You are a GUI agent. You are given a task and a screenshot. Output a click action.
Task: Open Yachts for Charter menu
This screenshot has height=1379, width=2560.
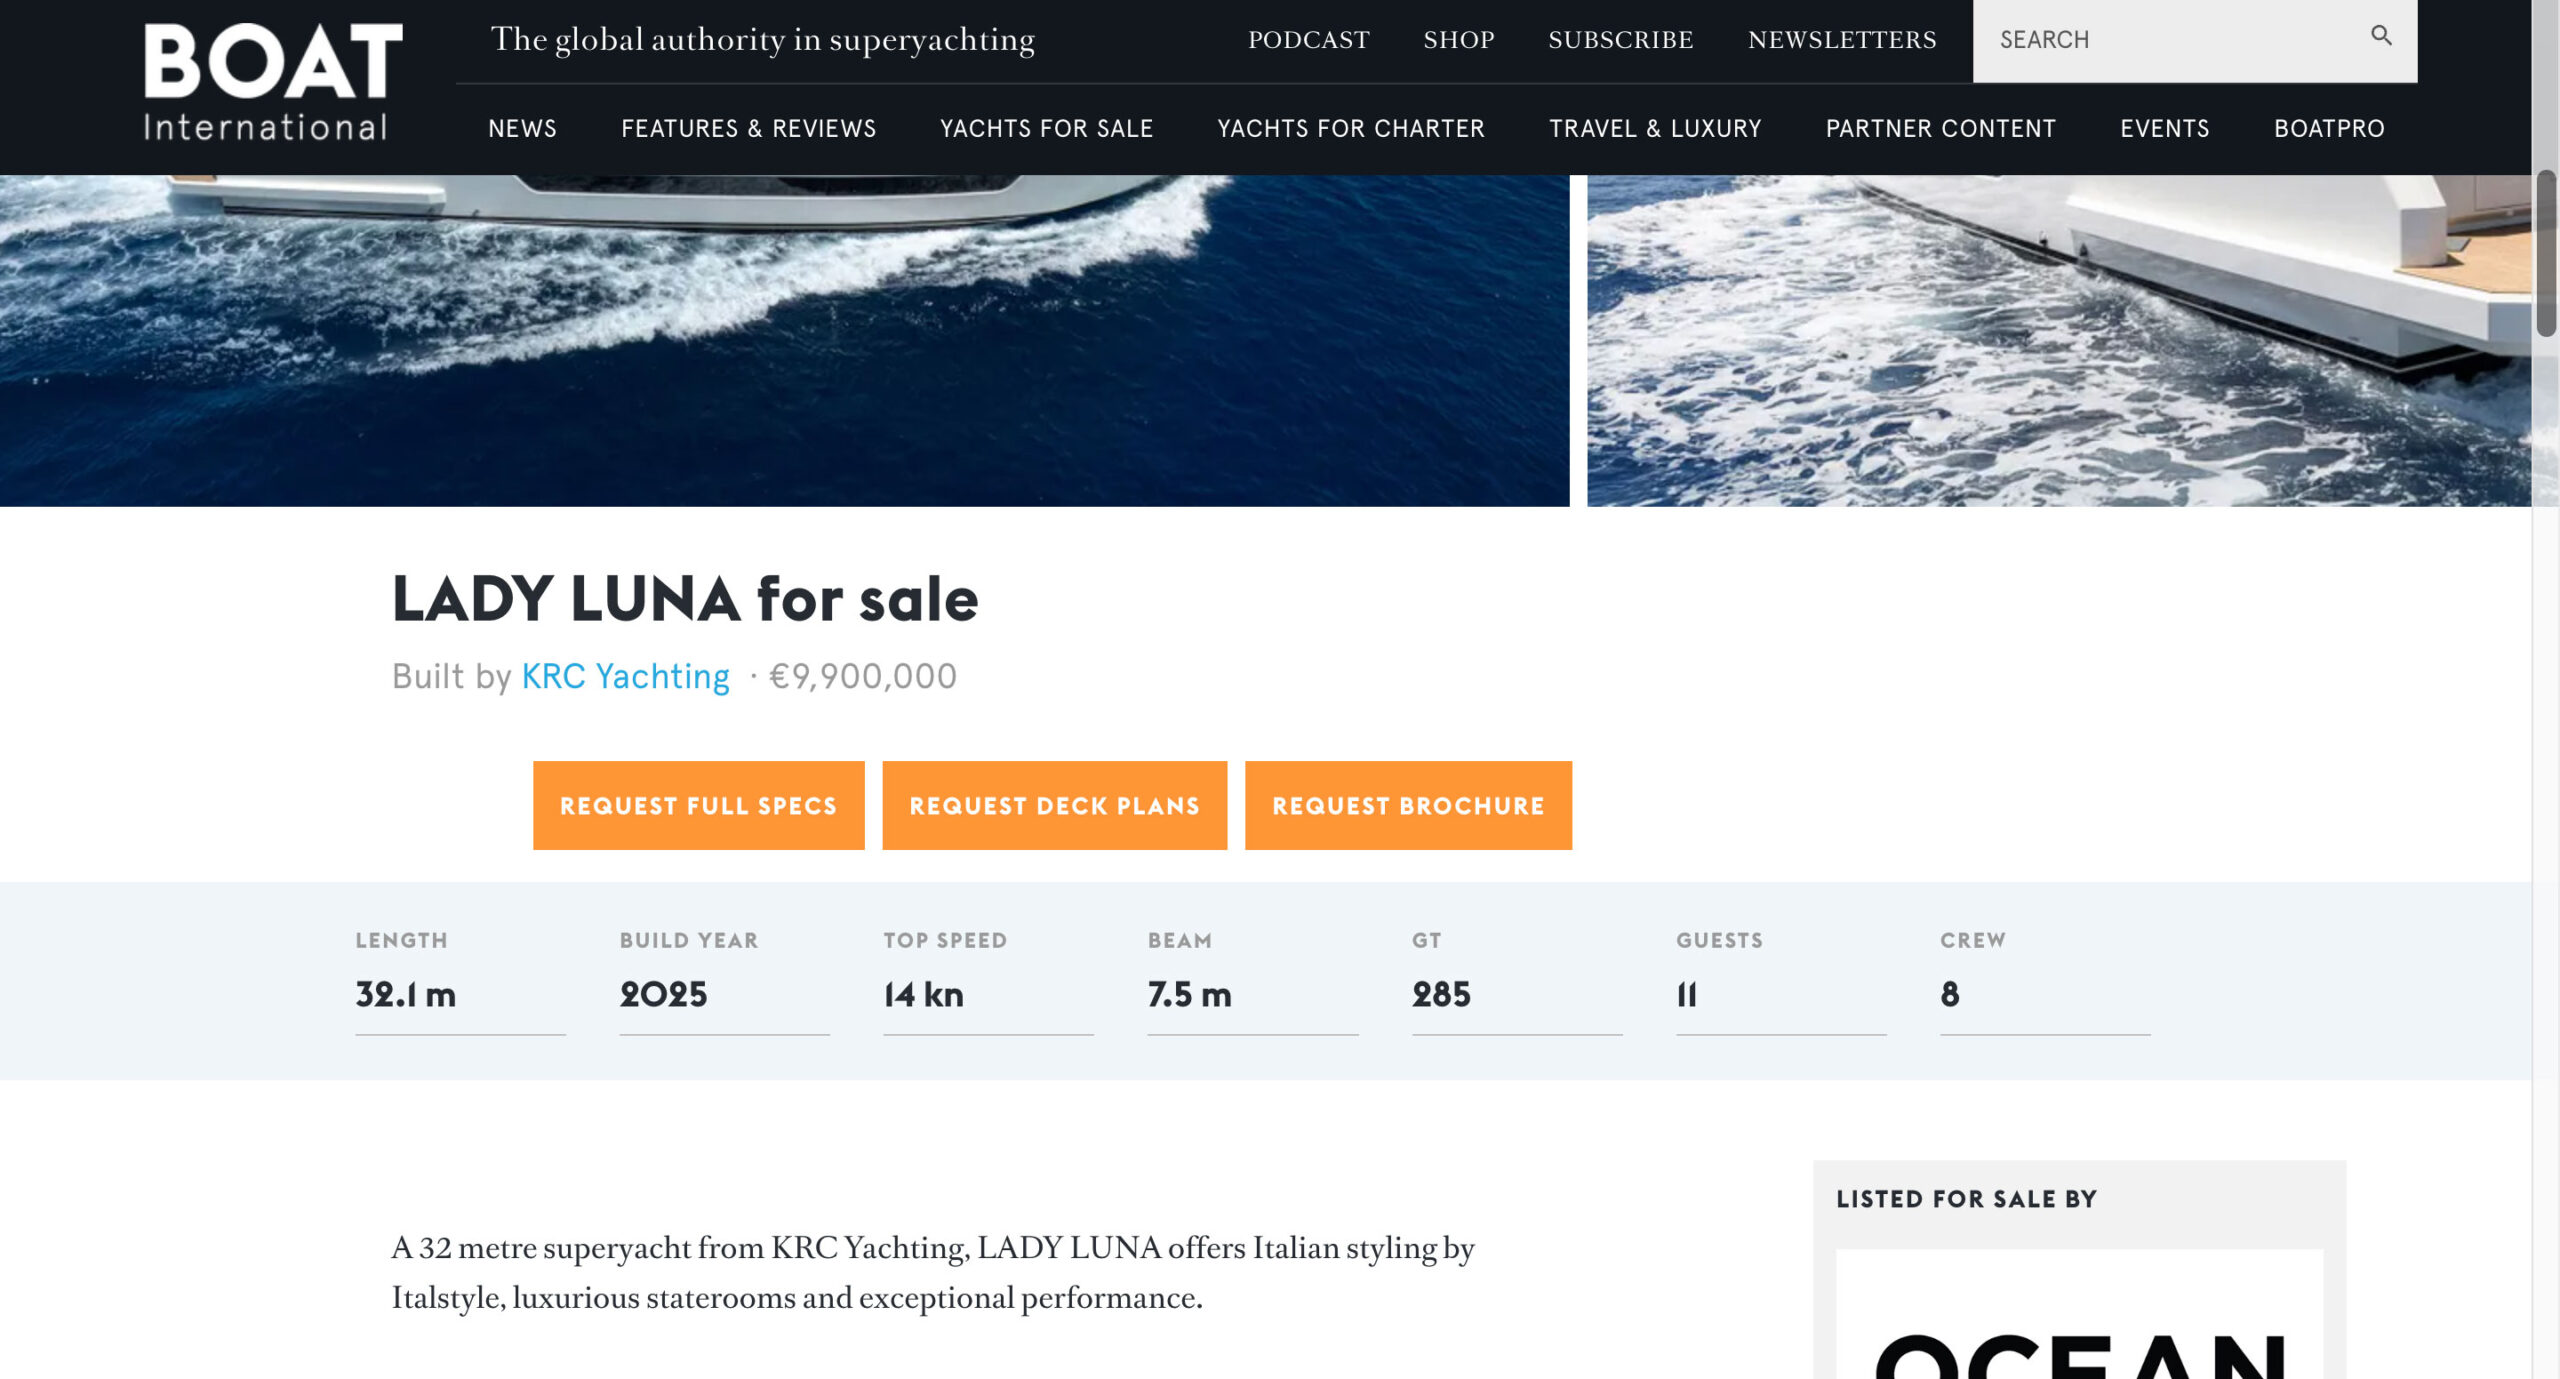[x=1350, y=129]
